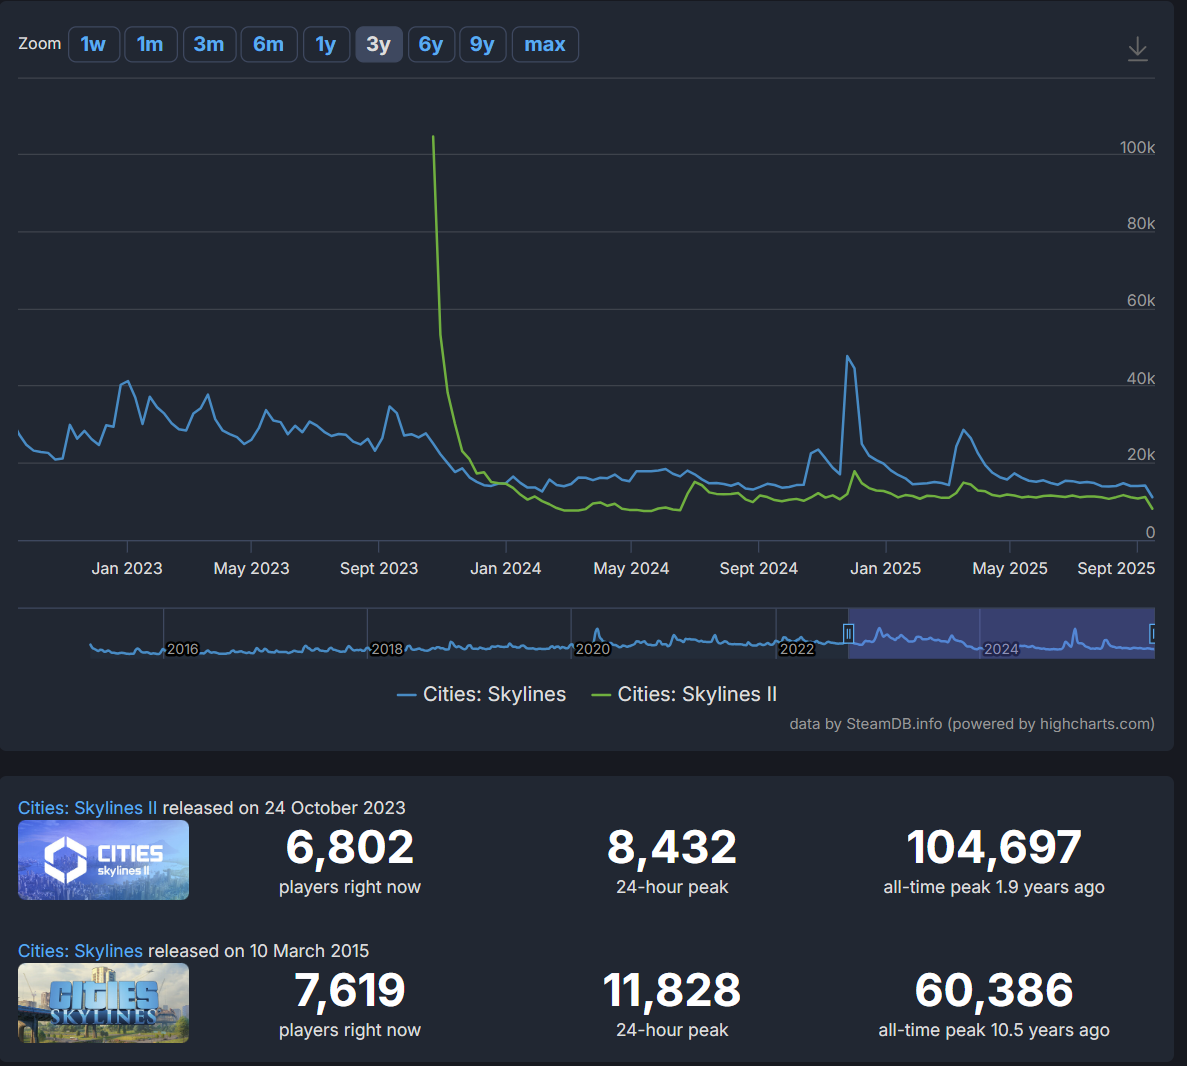Click the 2020 marker in navigator
The width and height of the screenshot is (1187, 1066).
[x=592, y=649]
